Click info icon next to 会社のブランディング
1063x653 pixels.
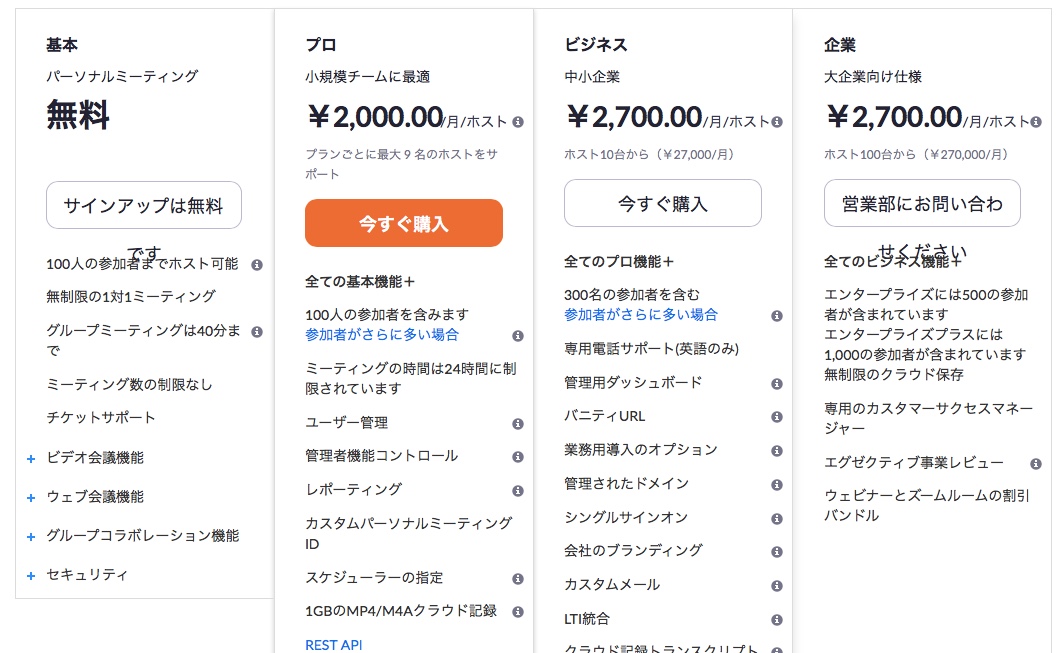point(777,552)
